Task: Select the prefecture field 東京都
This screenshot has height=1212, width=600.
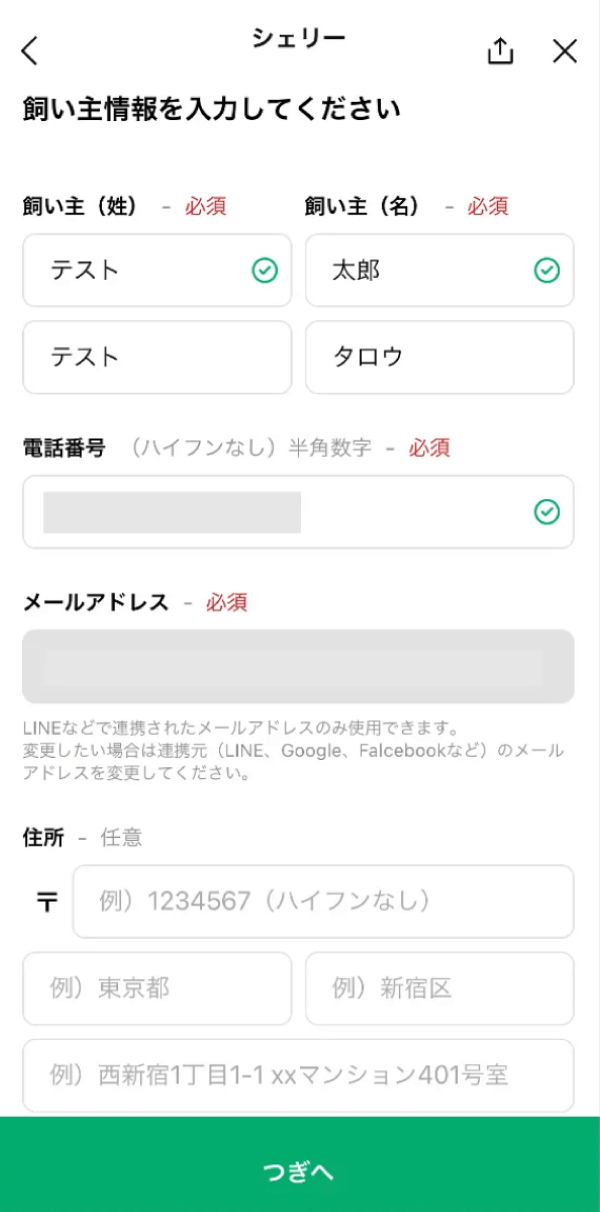Action: coord(157,989)
